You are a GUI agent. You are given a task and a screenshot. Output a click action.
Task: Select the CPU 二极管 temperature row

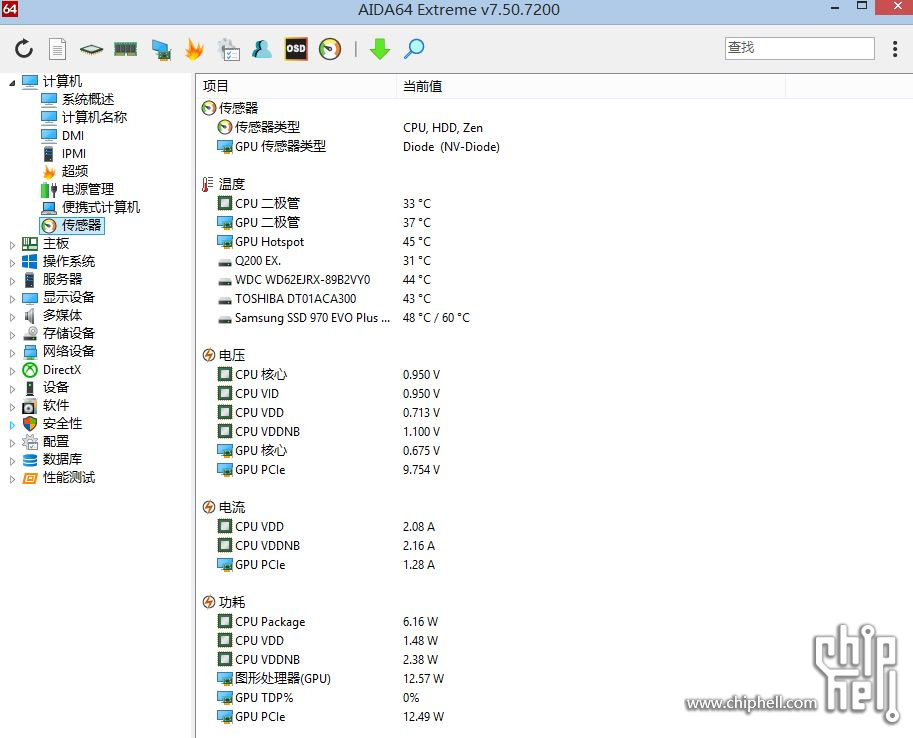click(324, 203)
